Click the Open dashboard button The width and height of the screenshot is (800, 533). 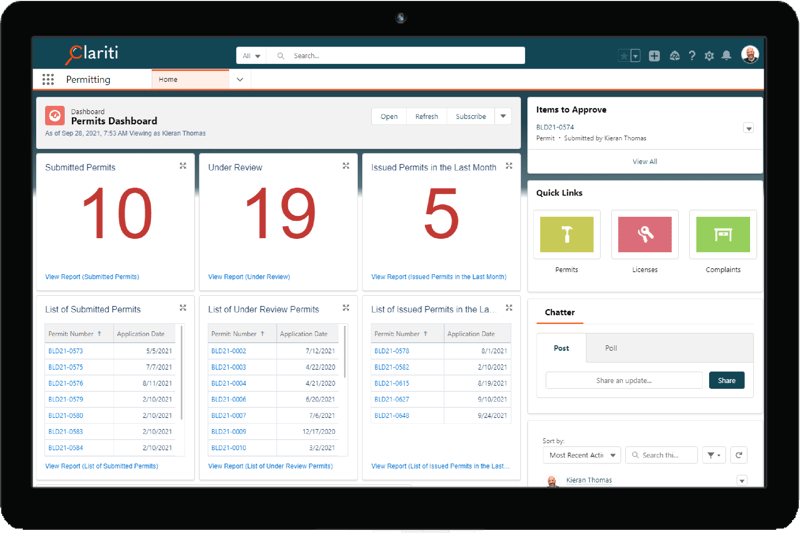pos(389,116)
